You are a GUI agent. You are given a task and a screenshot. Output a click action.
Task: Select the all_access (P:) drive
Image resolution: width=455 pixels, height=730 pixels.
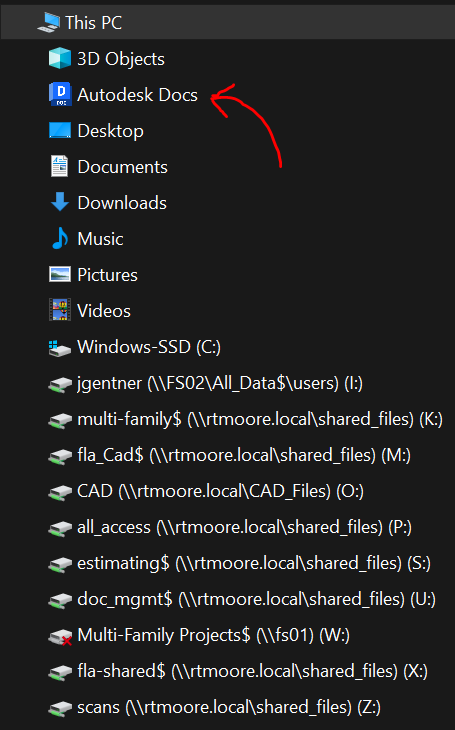(244, 527)
